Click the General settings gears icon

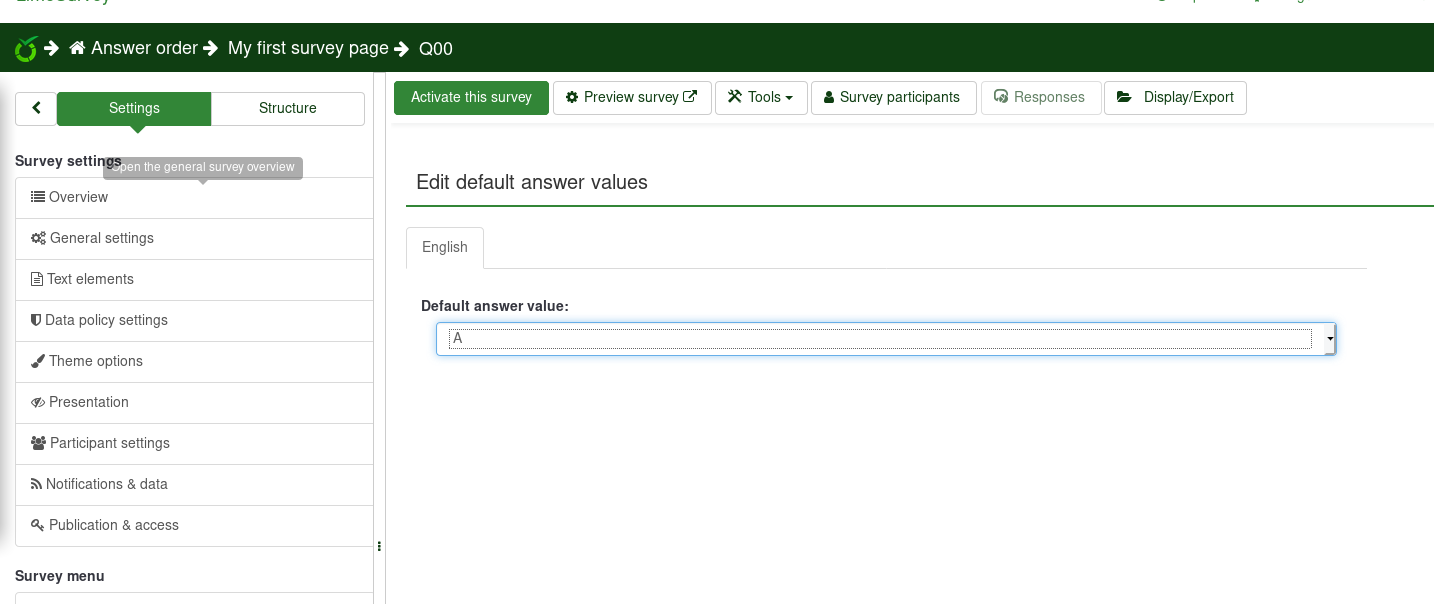(38, 238)
